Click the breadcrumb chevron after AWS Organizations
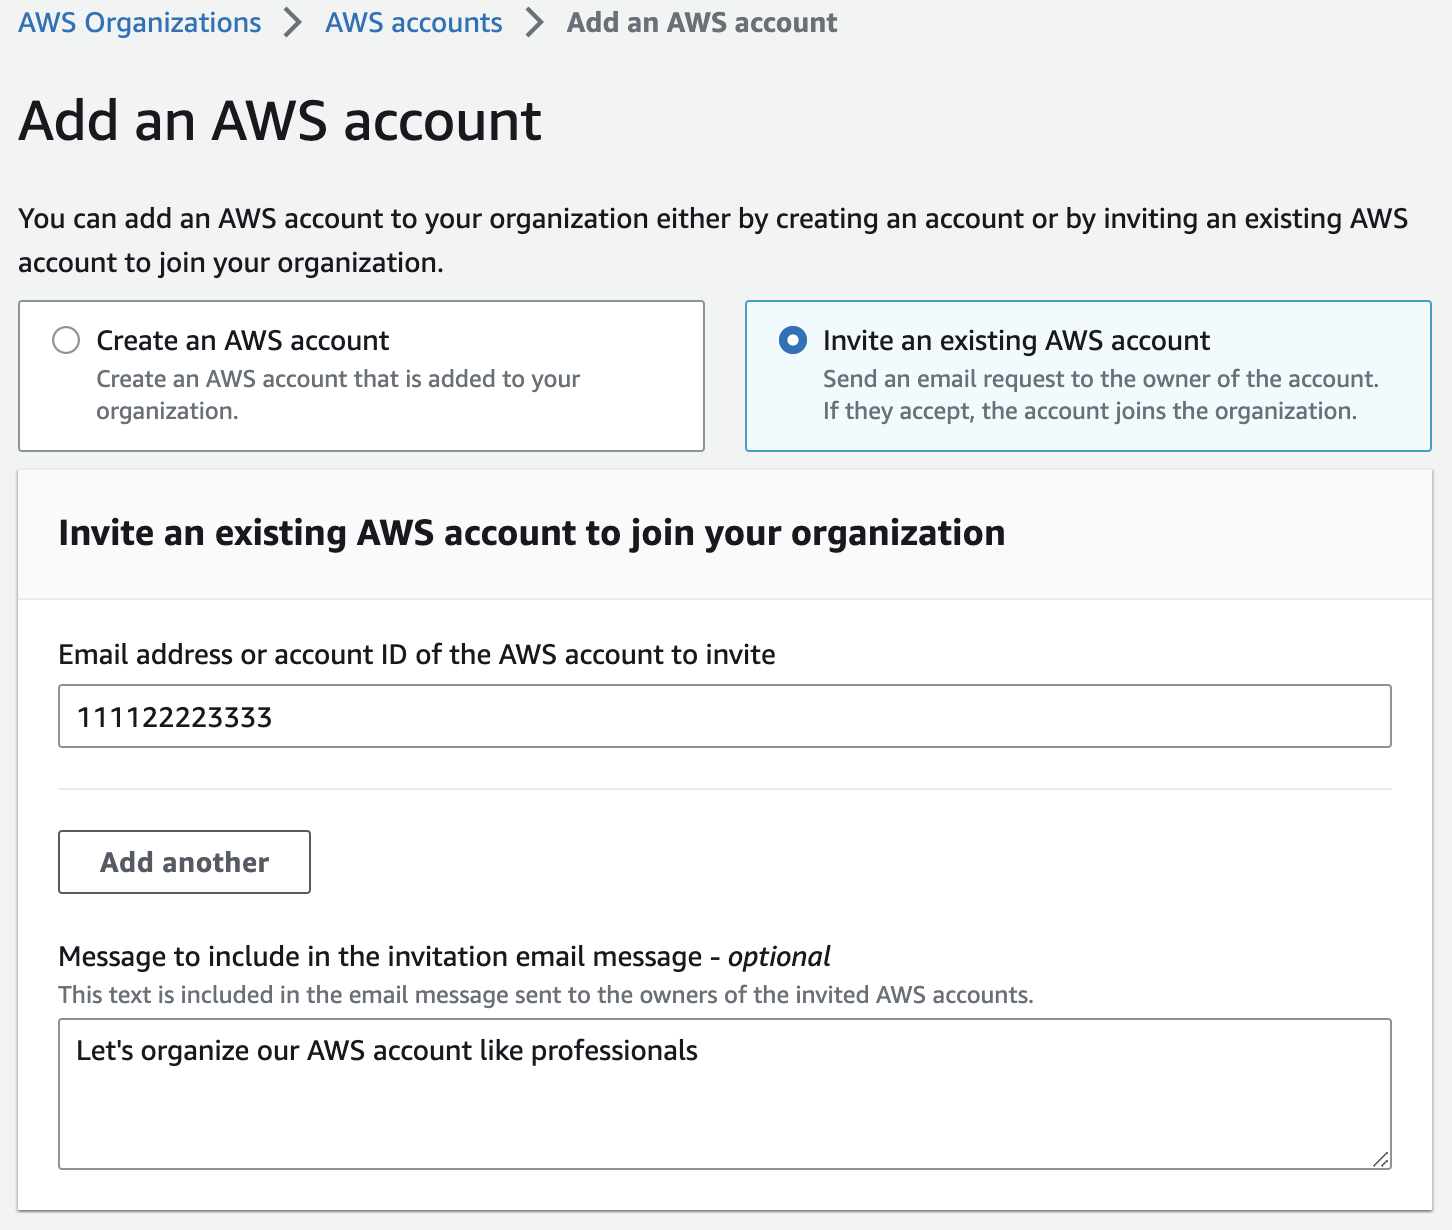 tap(292, 22)
